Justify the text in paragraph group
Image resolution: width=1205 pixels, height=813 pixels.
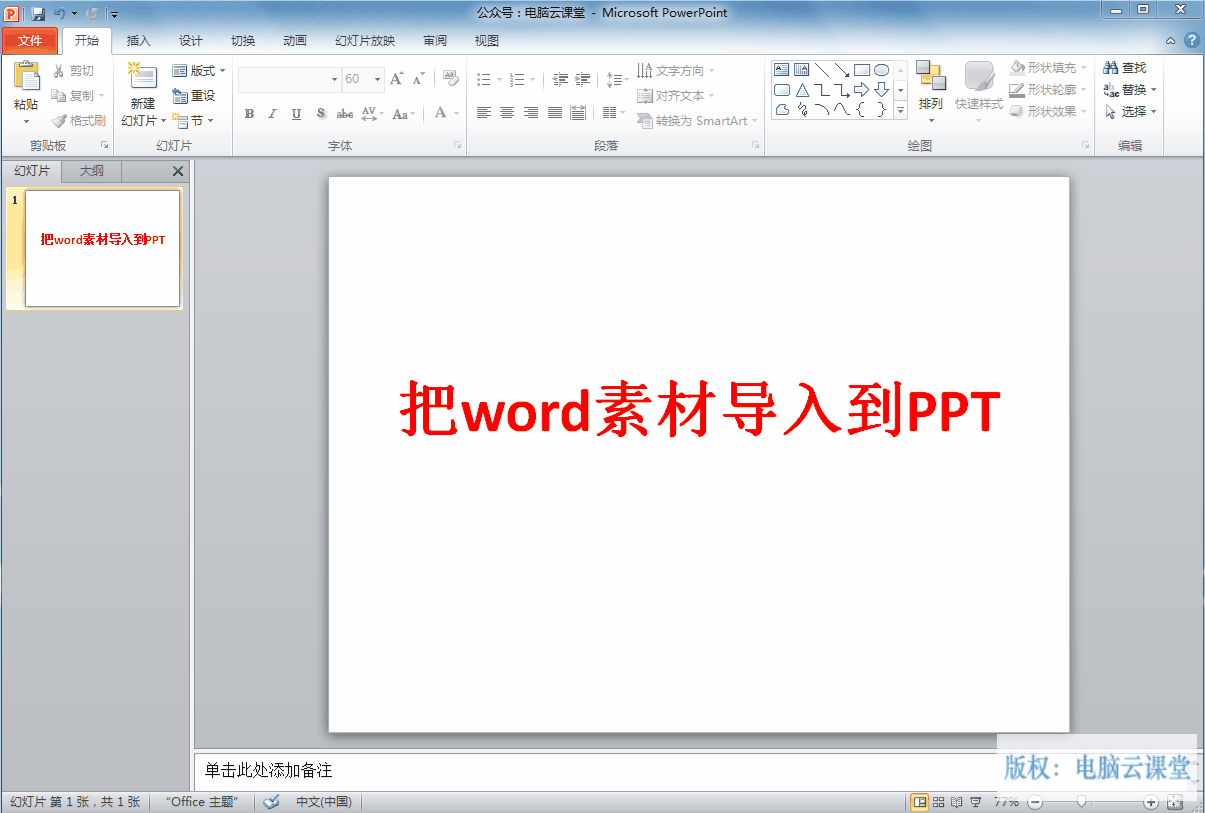(555, 113)
